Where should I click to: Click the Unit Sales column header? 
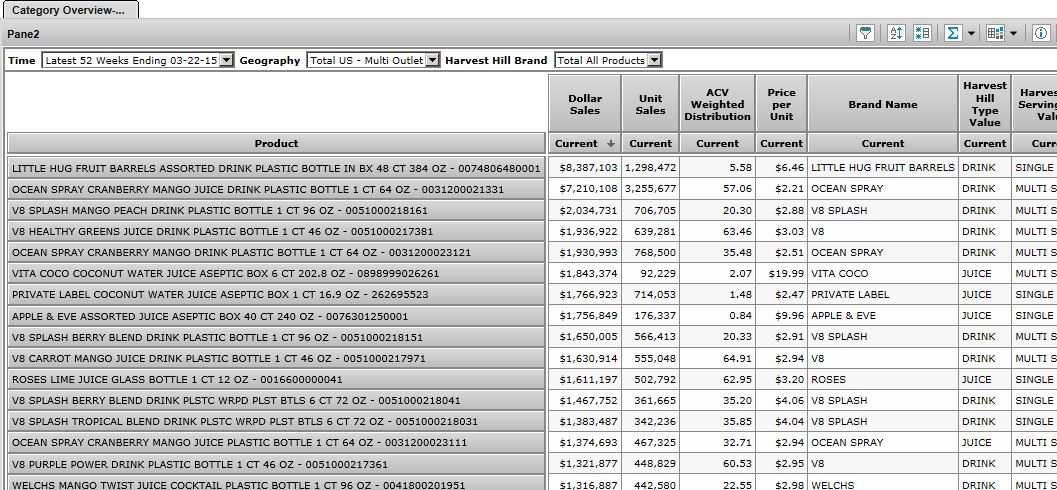[x=650, y=104]
